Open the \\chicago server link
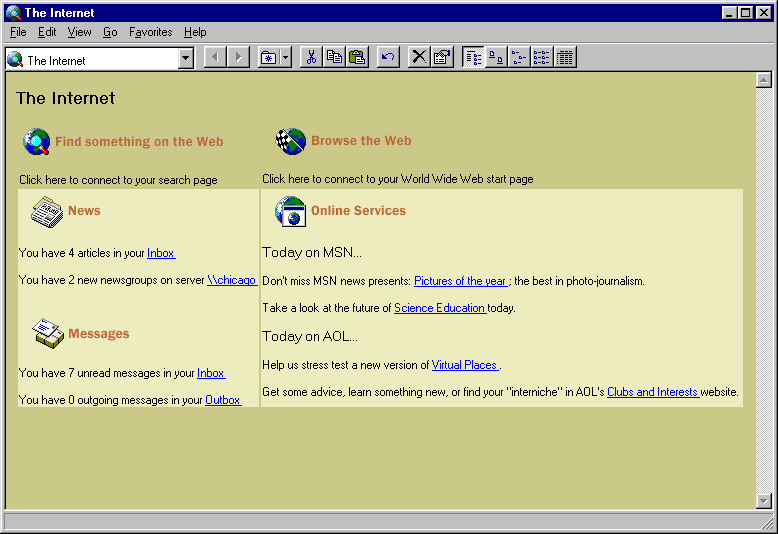 [x=232, y=280]
